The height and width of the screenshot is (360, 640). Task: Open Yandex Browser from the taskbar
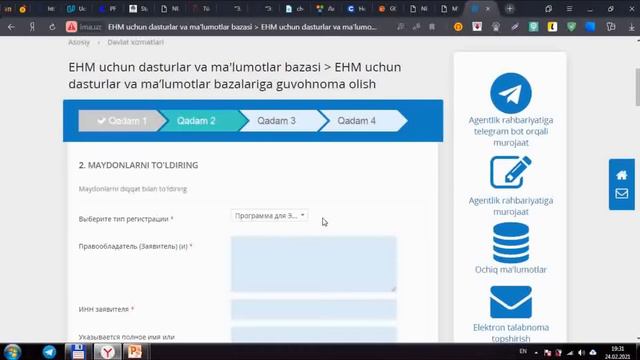[x=107, y=351]
